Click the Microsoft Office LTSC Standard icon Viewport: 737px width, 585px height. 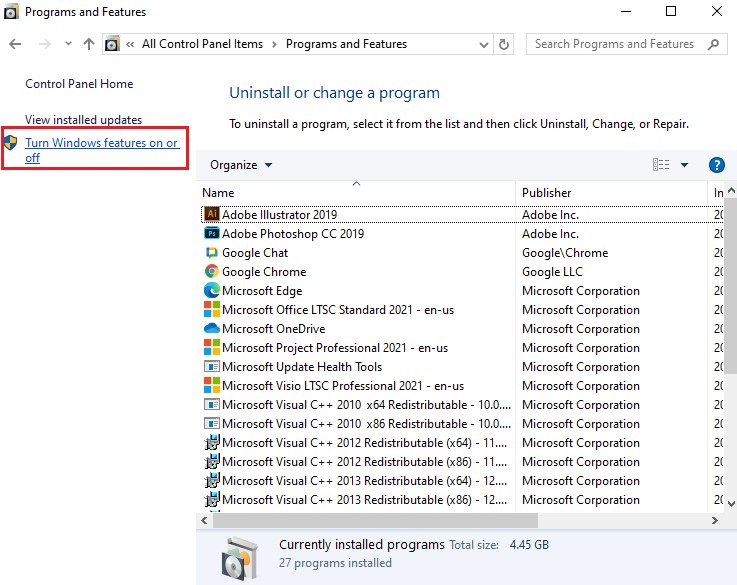[212, 310]
